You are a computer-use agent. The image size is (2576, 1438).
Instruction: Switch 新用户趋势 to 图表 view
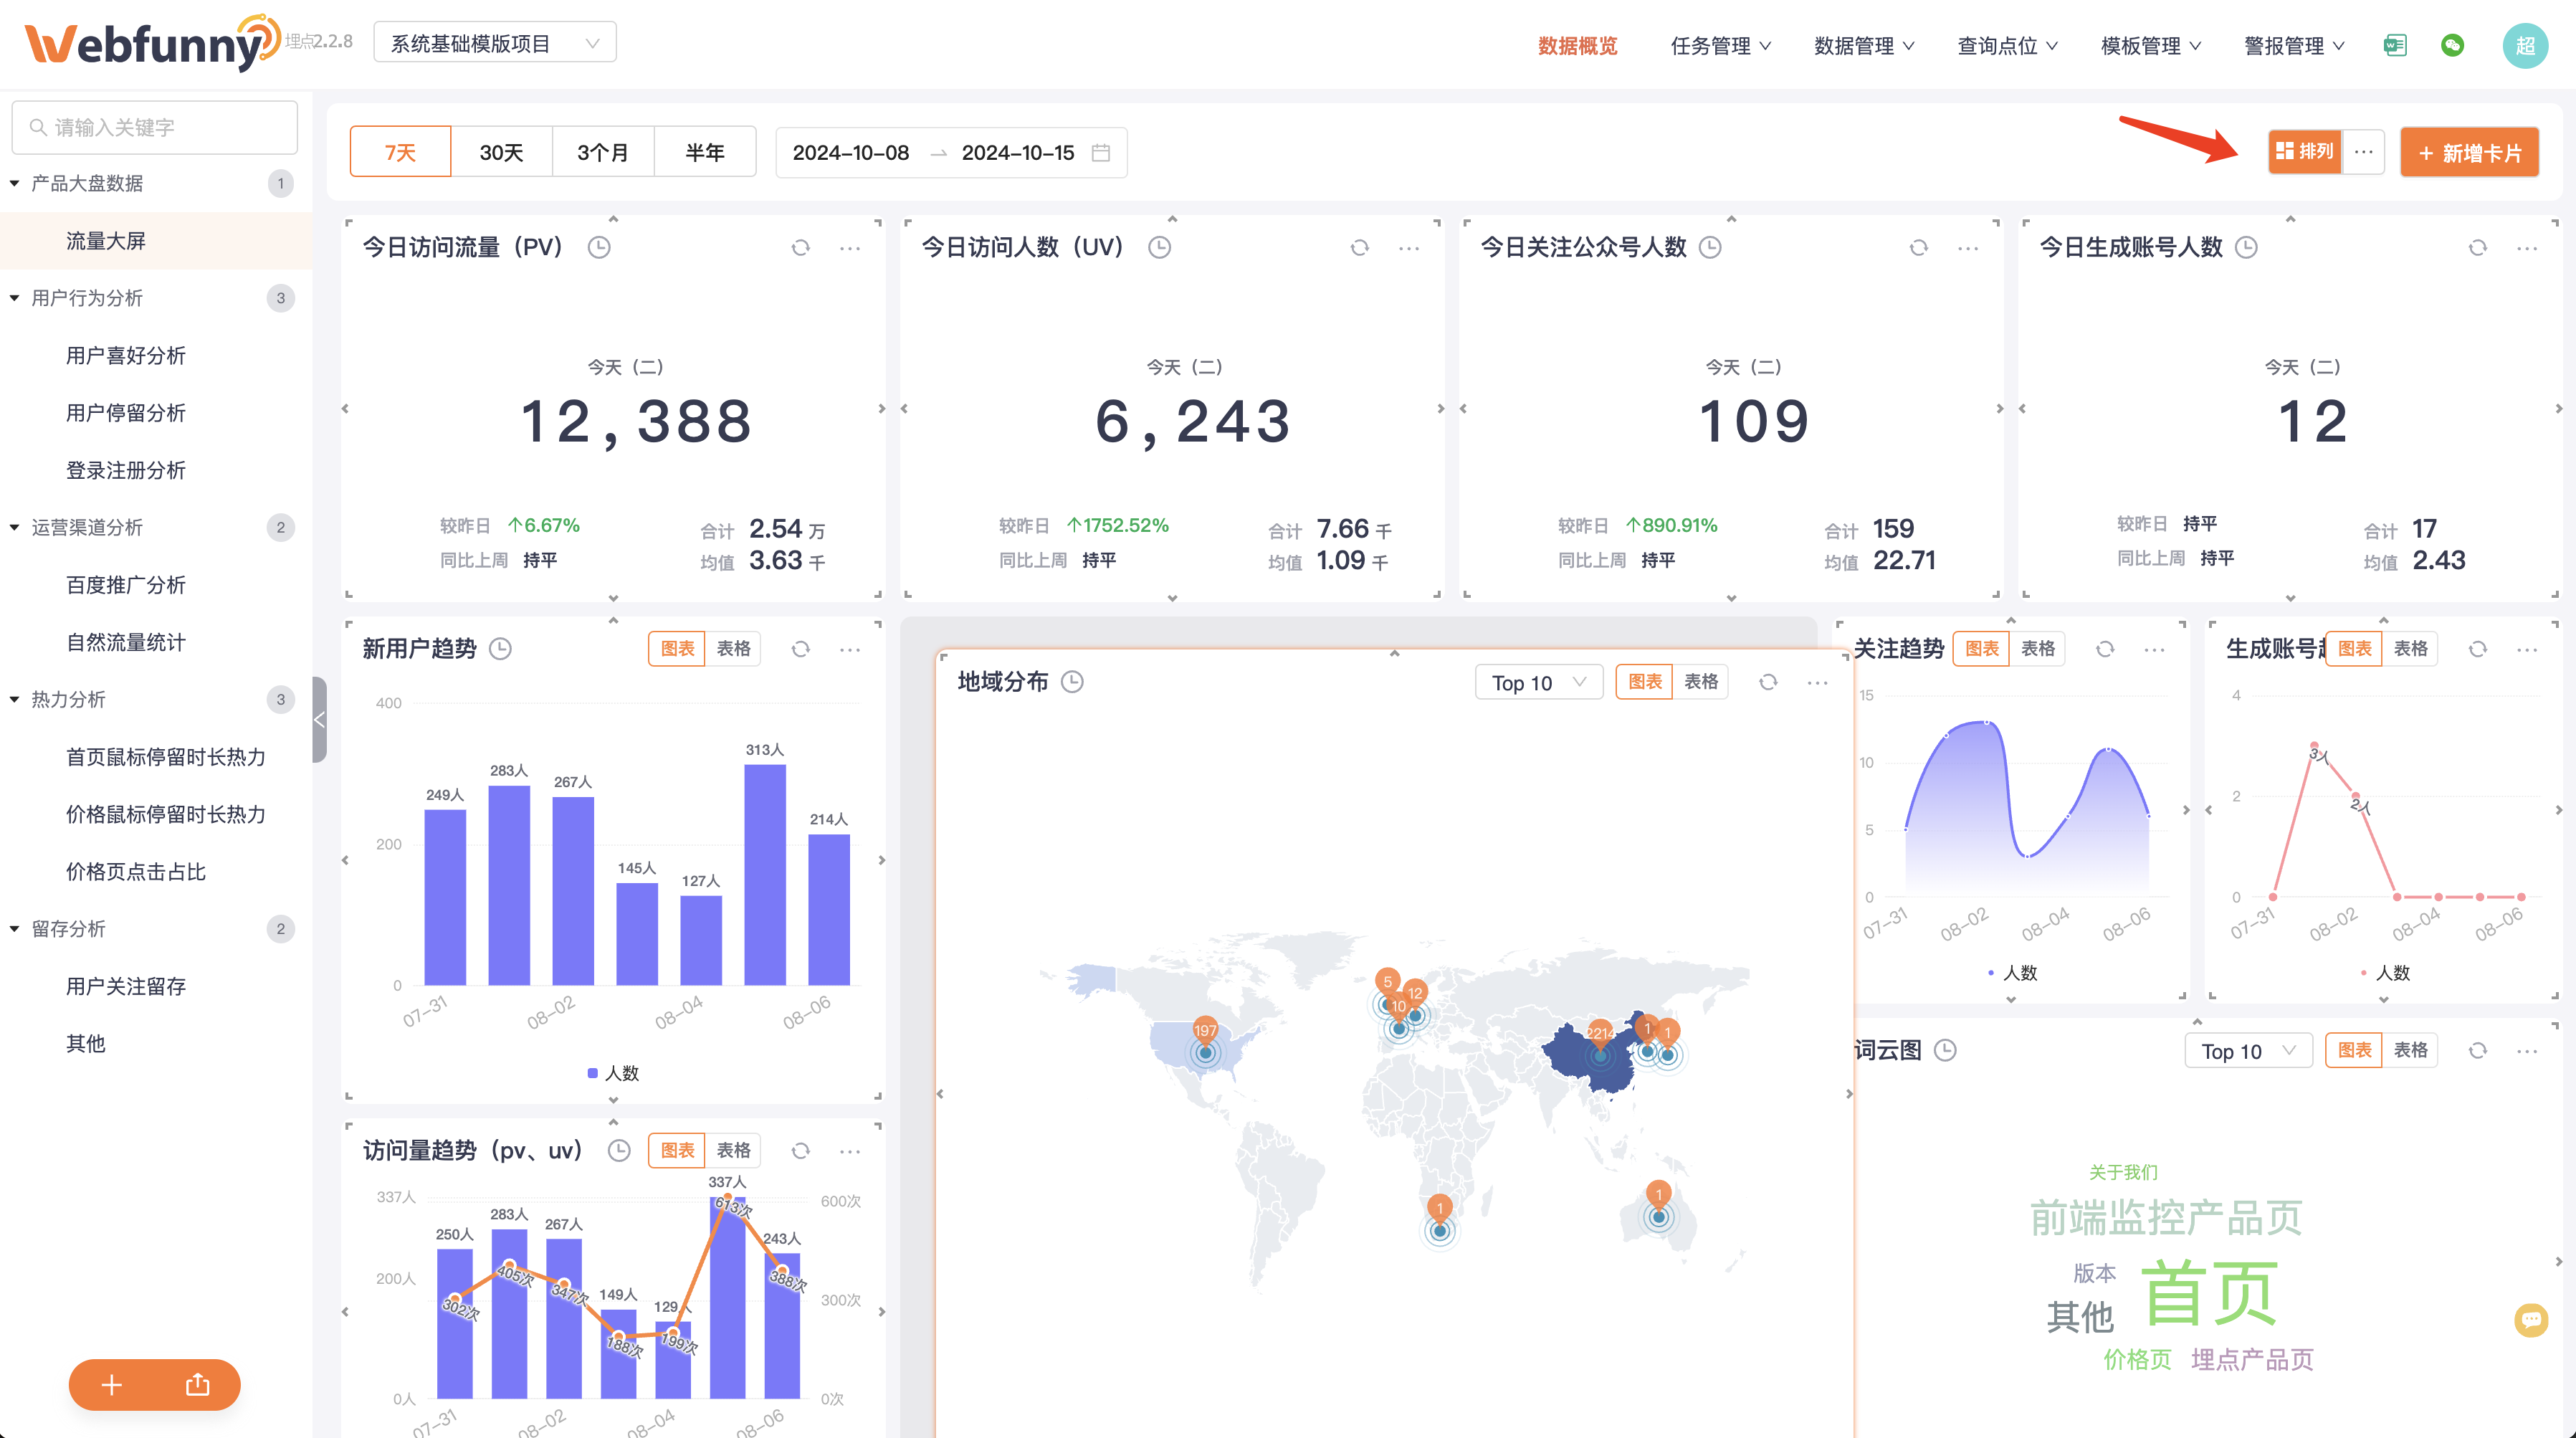(677, 649)
